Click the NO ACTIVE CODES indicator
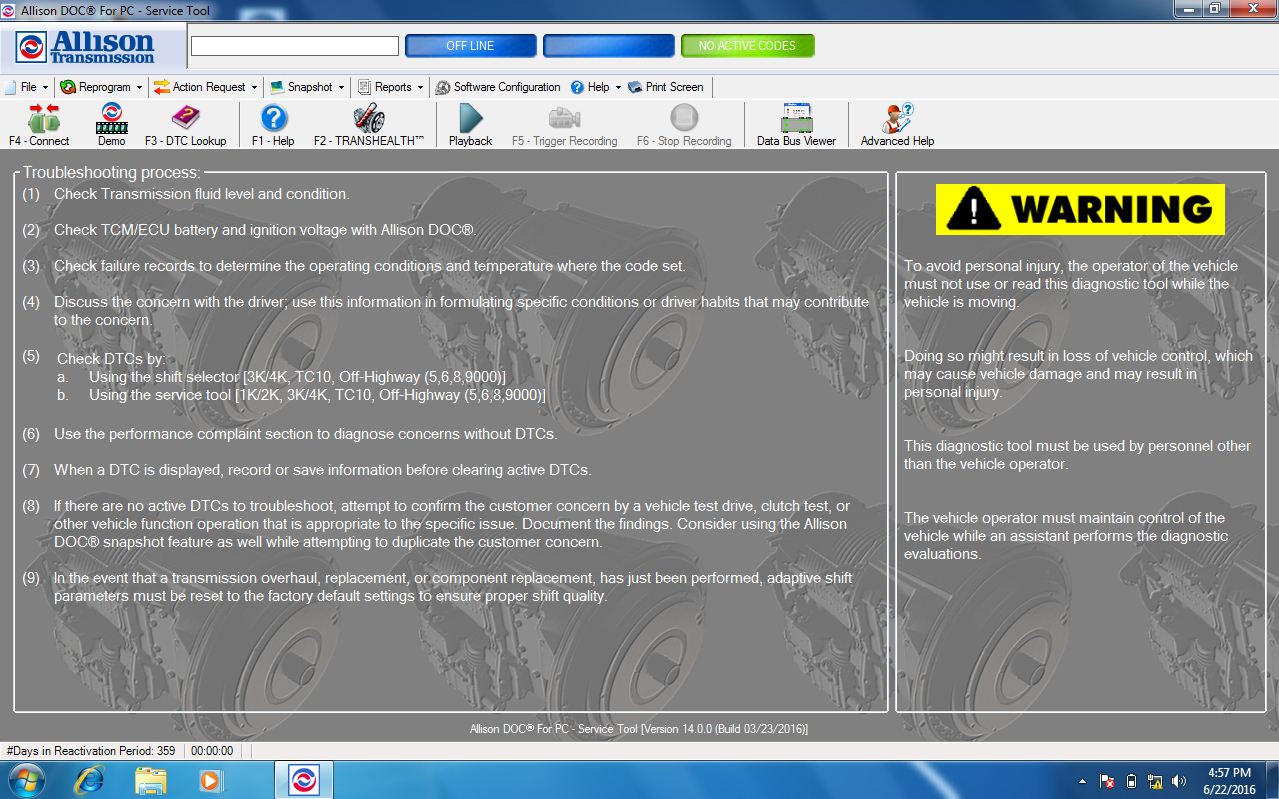This screenshot has width=1279, height=799. [747, 46]
